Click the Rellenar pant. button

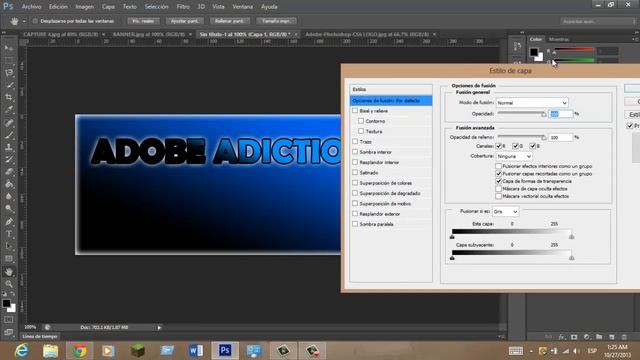pyautogui.click(x=229, y=21)
